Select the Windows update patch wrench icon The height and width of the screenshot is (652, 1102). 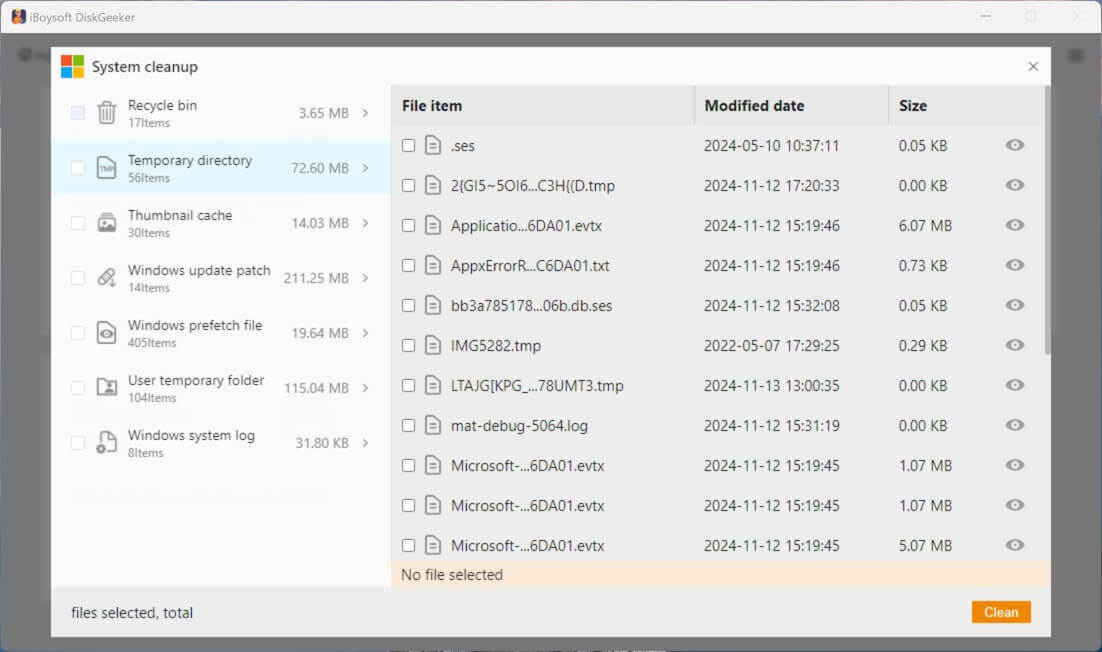coord(106,277)
